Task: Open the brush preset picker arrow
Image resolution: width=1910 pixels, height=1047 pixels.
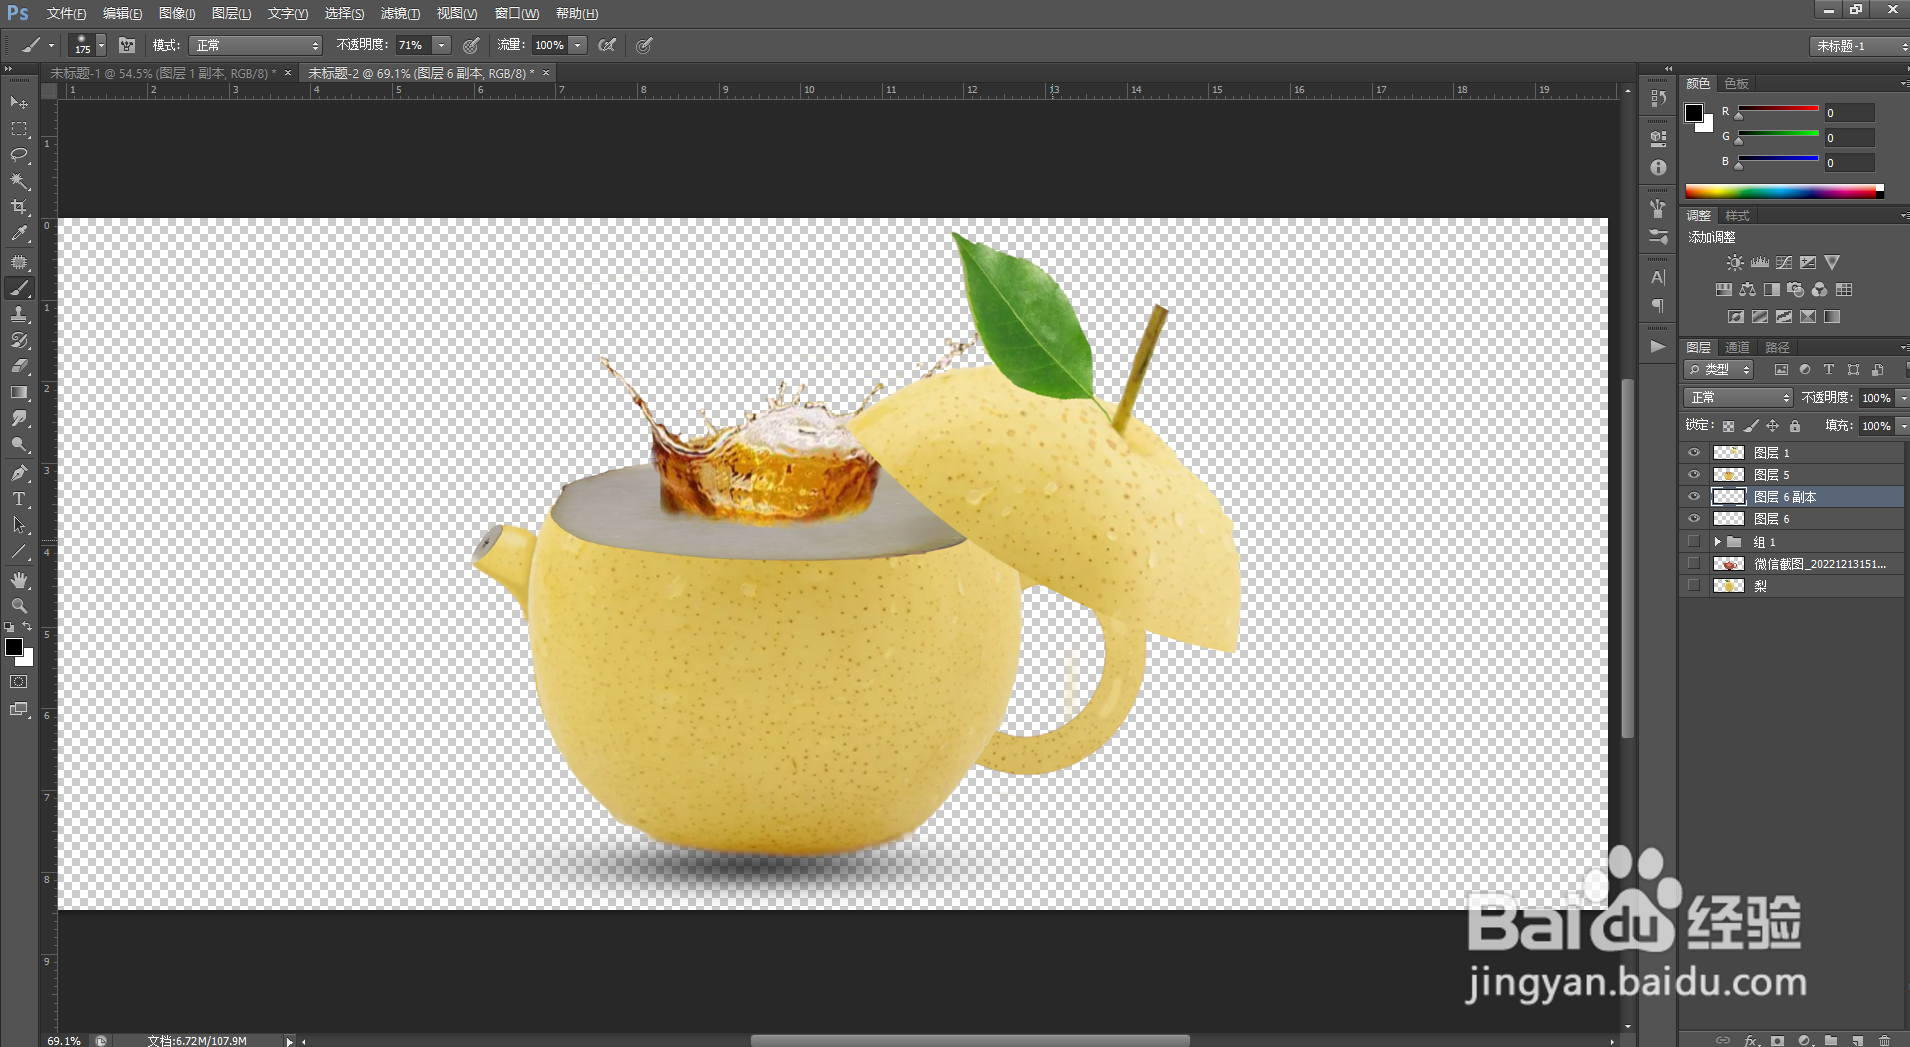Action: [101, 45]
